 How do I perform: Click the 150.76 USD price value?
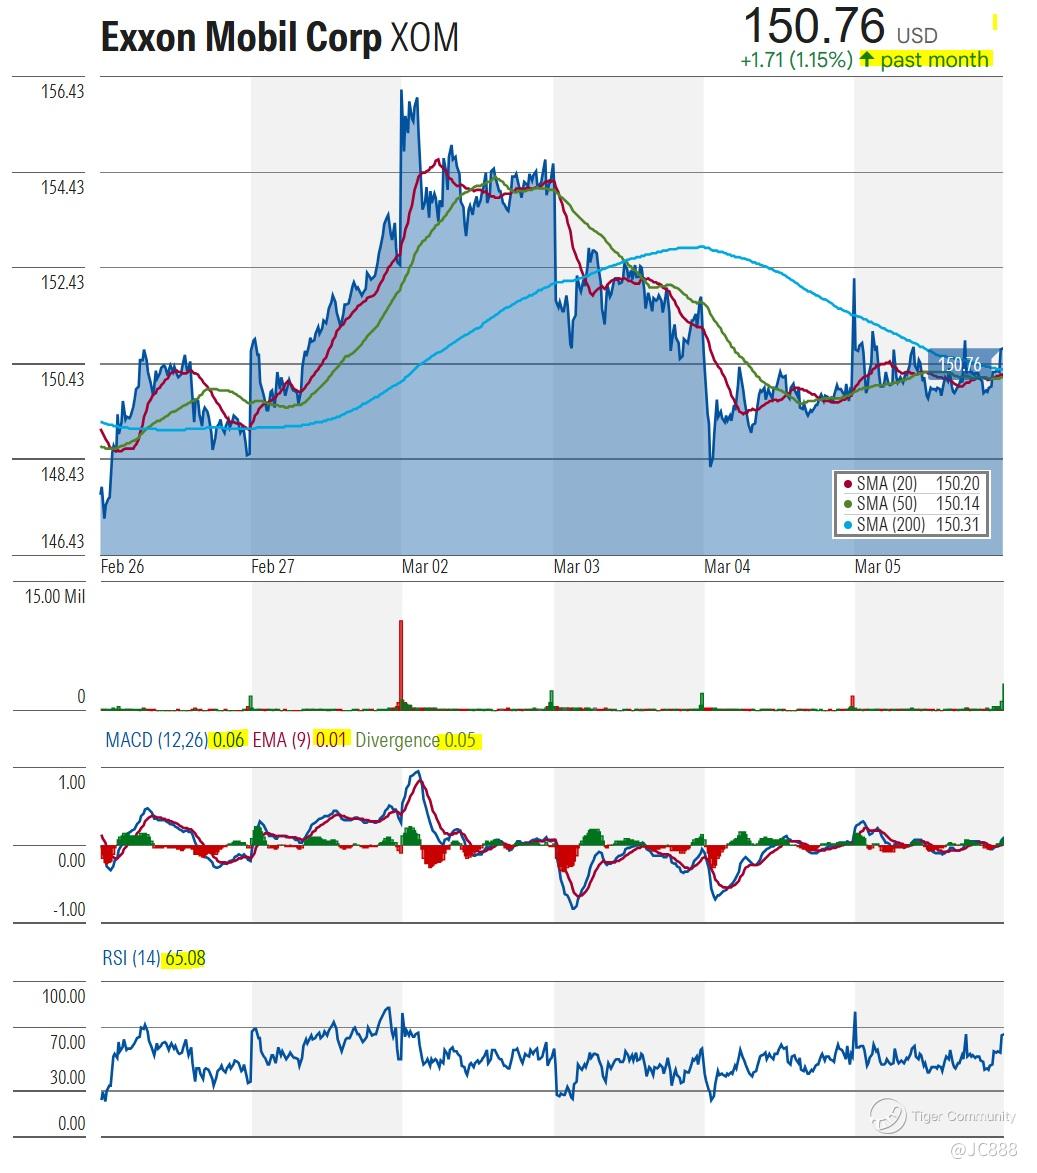840,27
